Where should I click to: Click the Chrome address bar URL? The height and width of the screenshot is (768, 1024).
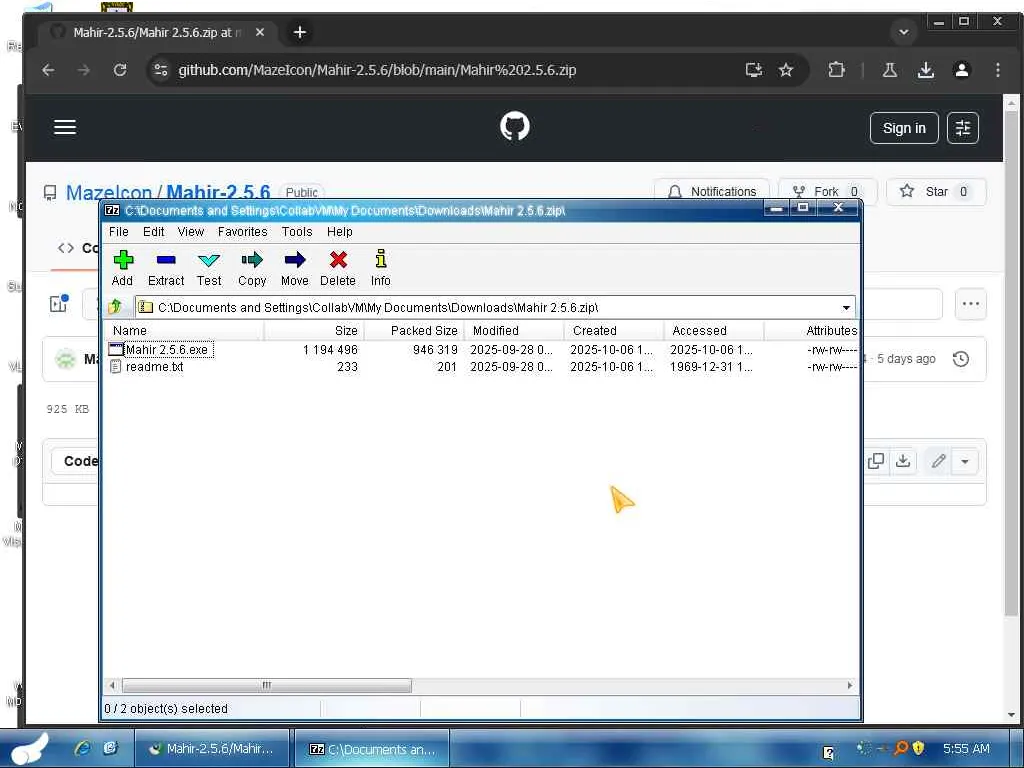click(377, 70)
